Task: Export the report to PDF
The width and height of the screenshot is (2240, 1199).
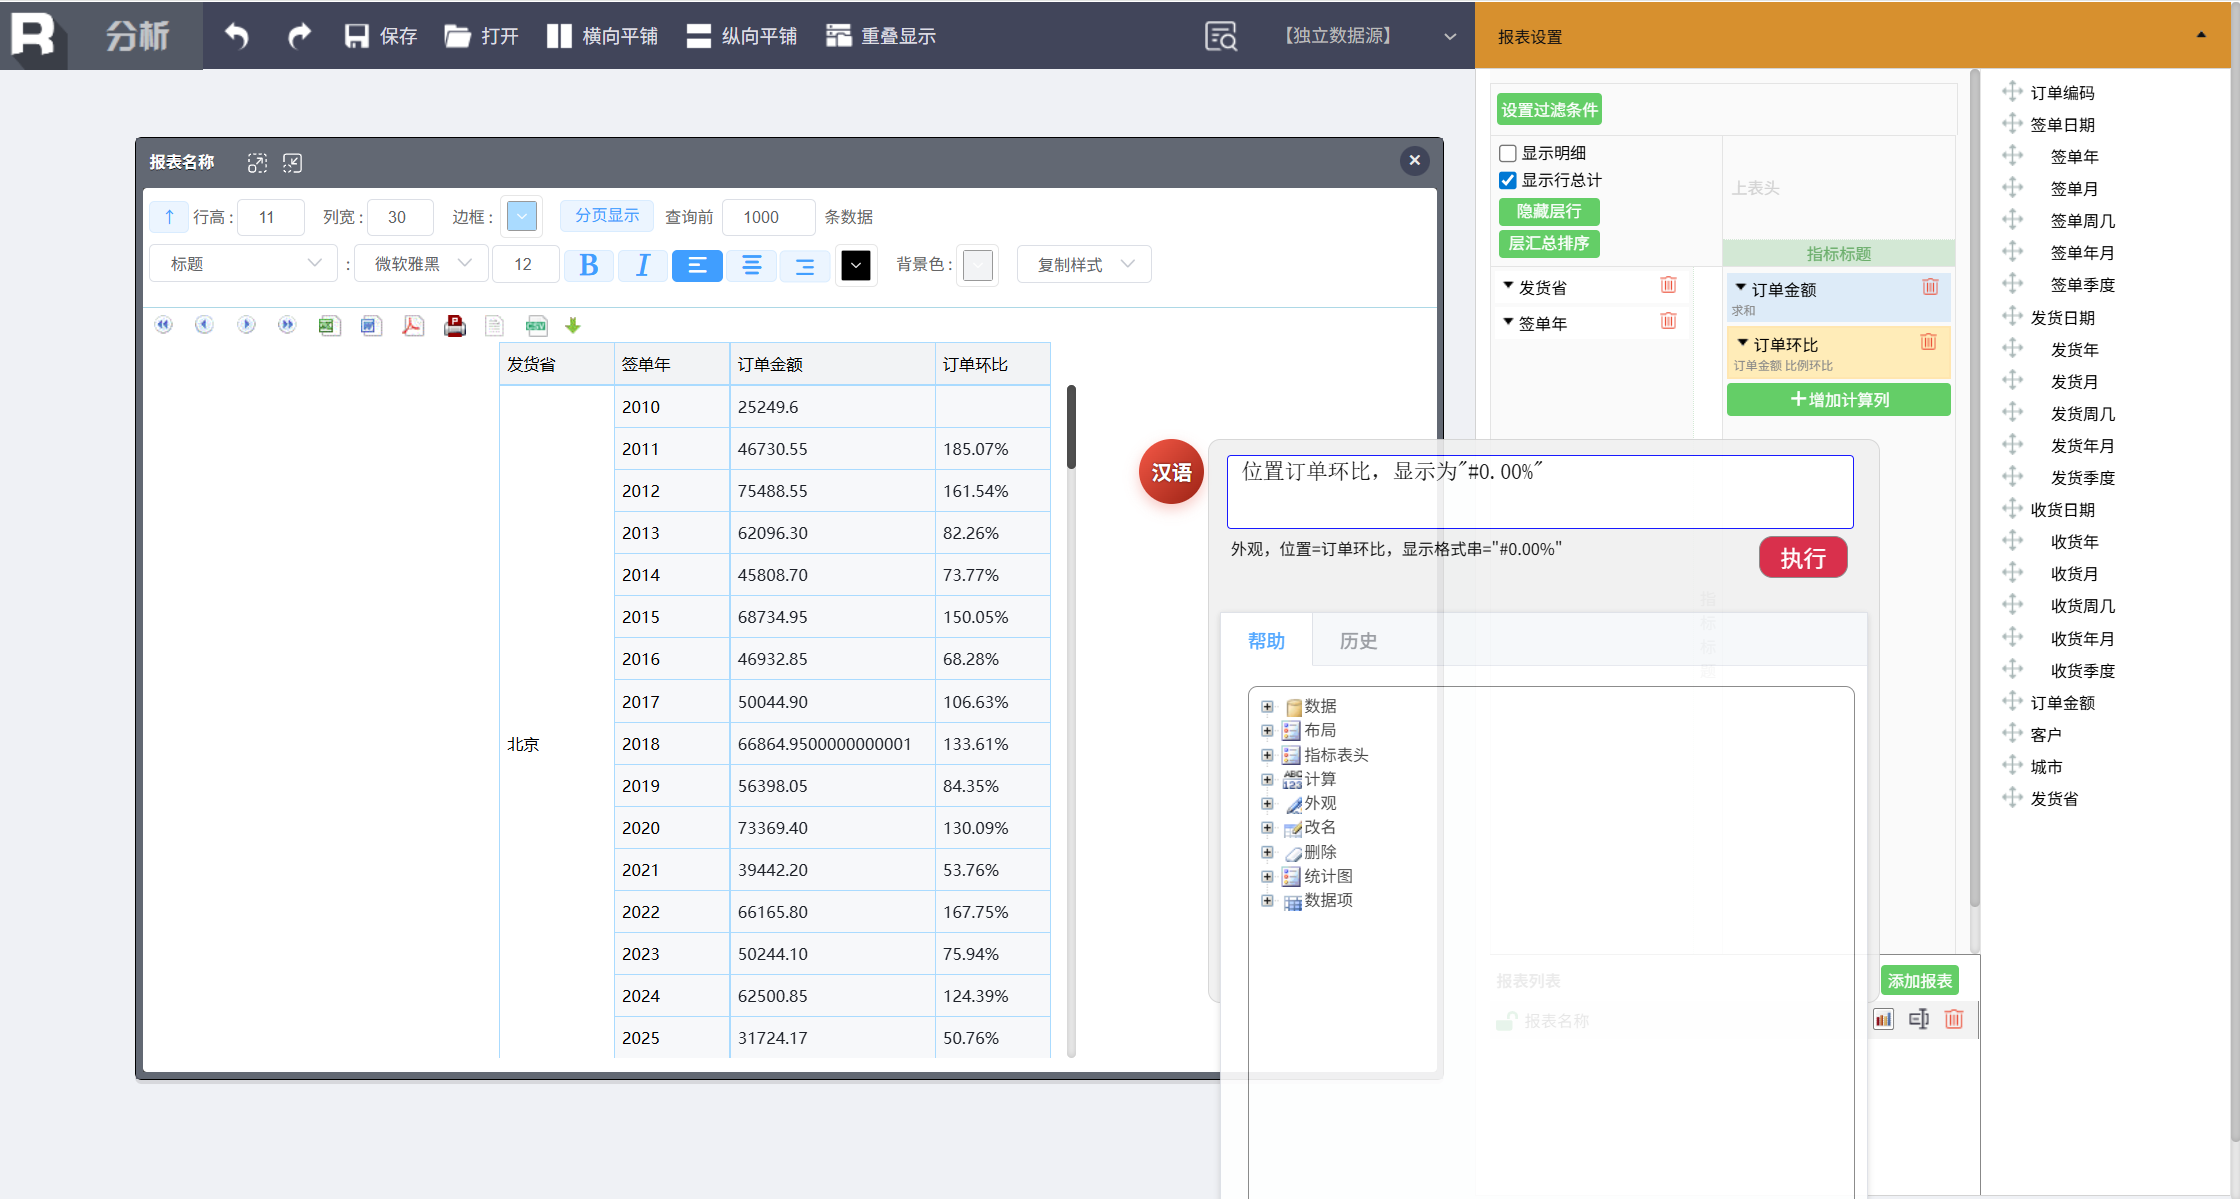Action: (x=412, y=325)
